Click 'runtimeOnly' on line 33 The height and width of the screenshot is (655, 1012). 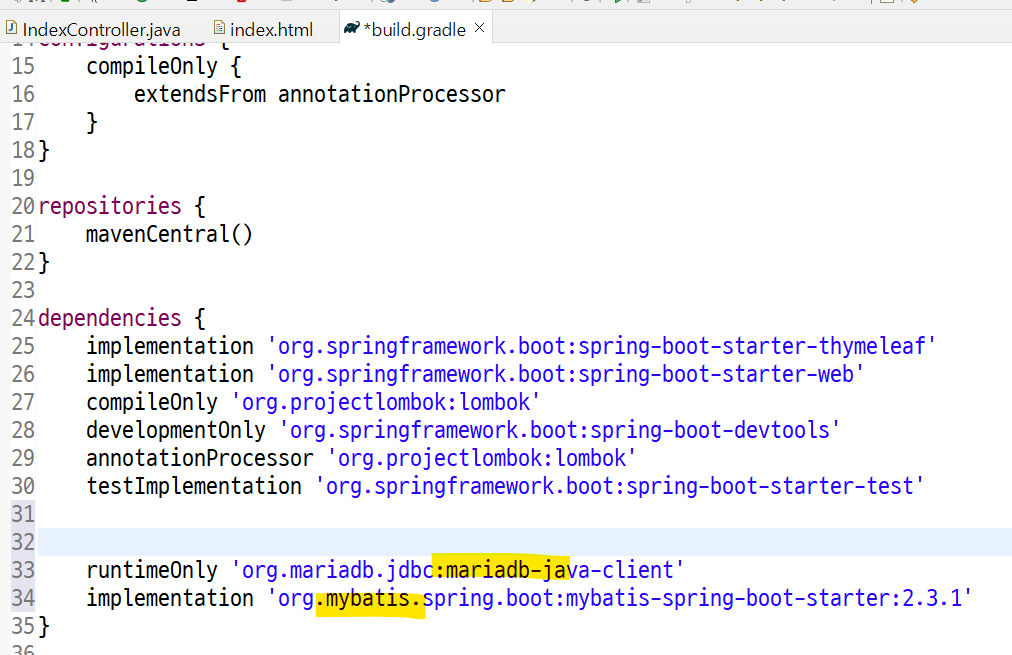(x=152, y=570)
